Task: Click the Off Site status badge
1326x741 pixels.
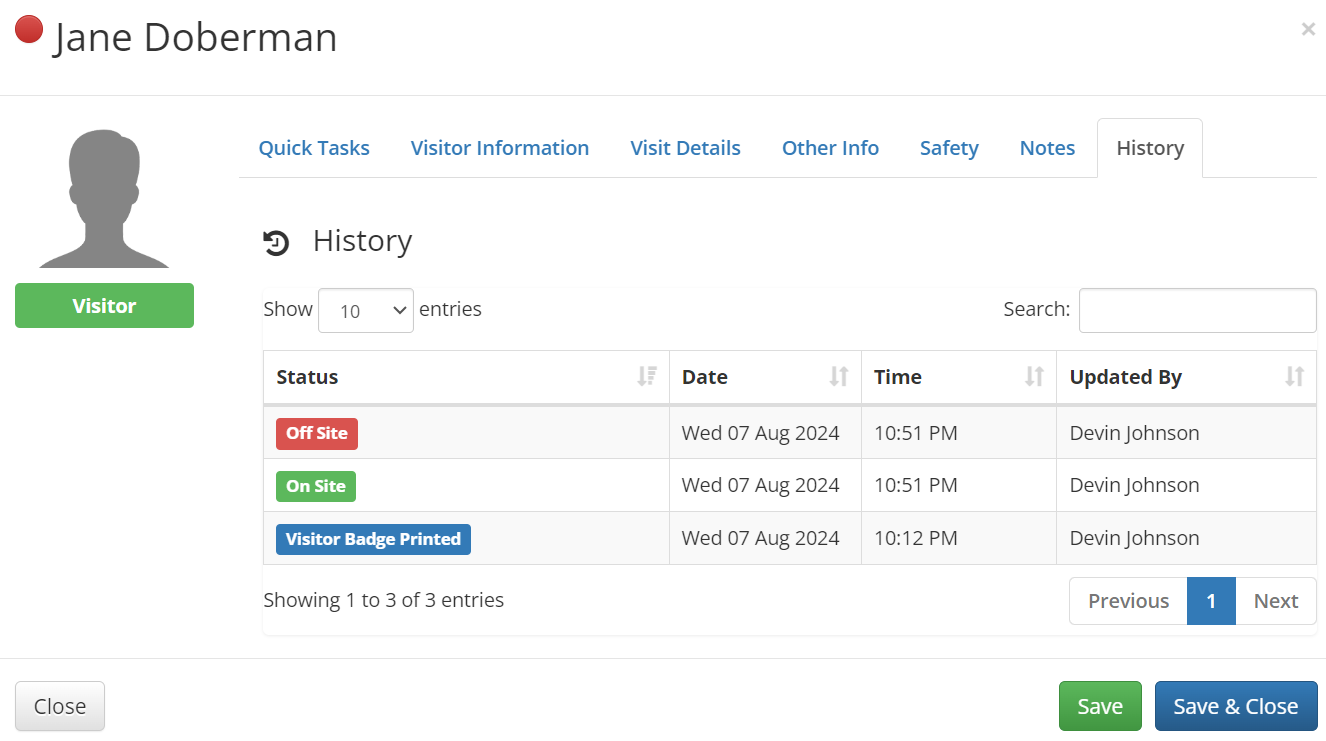Action: point(316,433)
